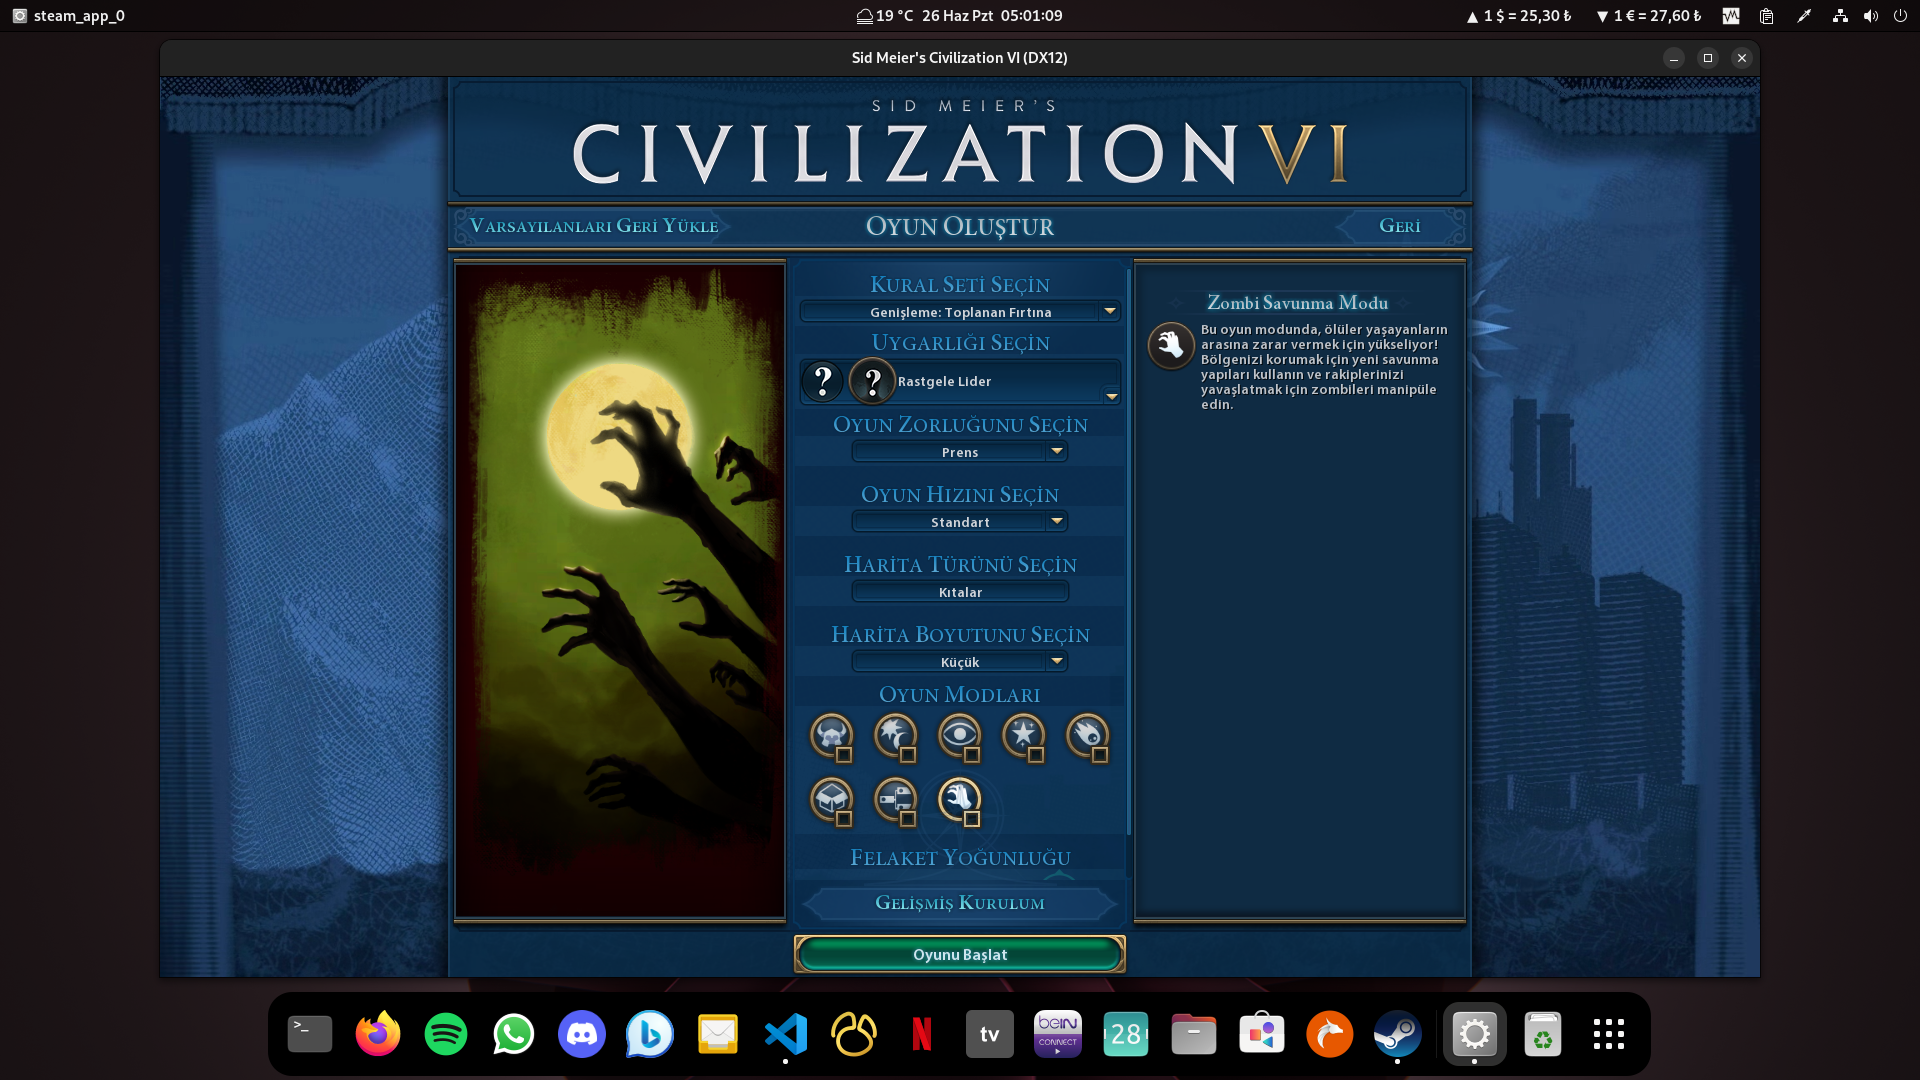Tick the checkbox on the sunburst-and-moon mode
1920x1080 pixels.
[x=908, y=756]
